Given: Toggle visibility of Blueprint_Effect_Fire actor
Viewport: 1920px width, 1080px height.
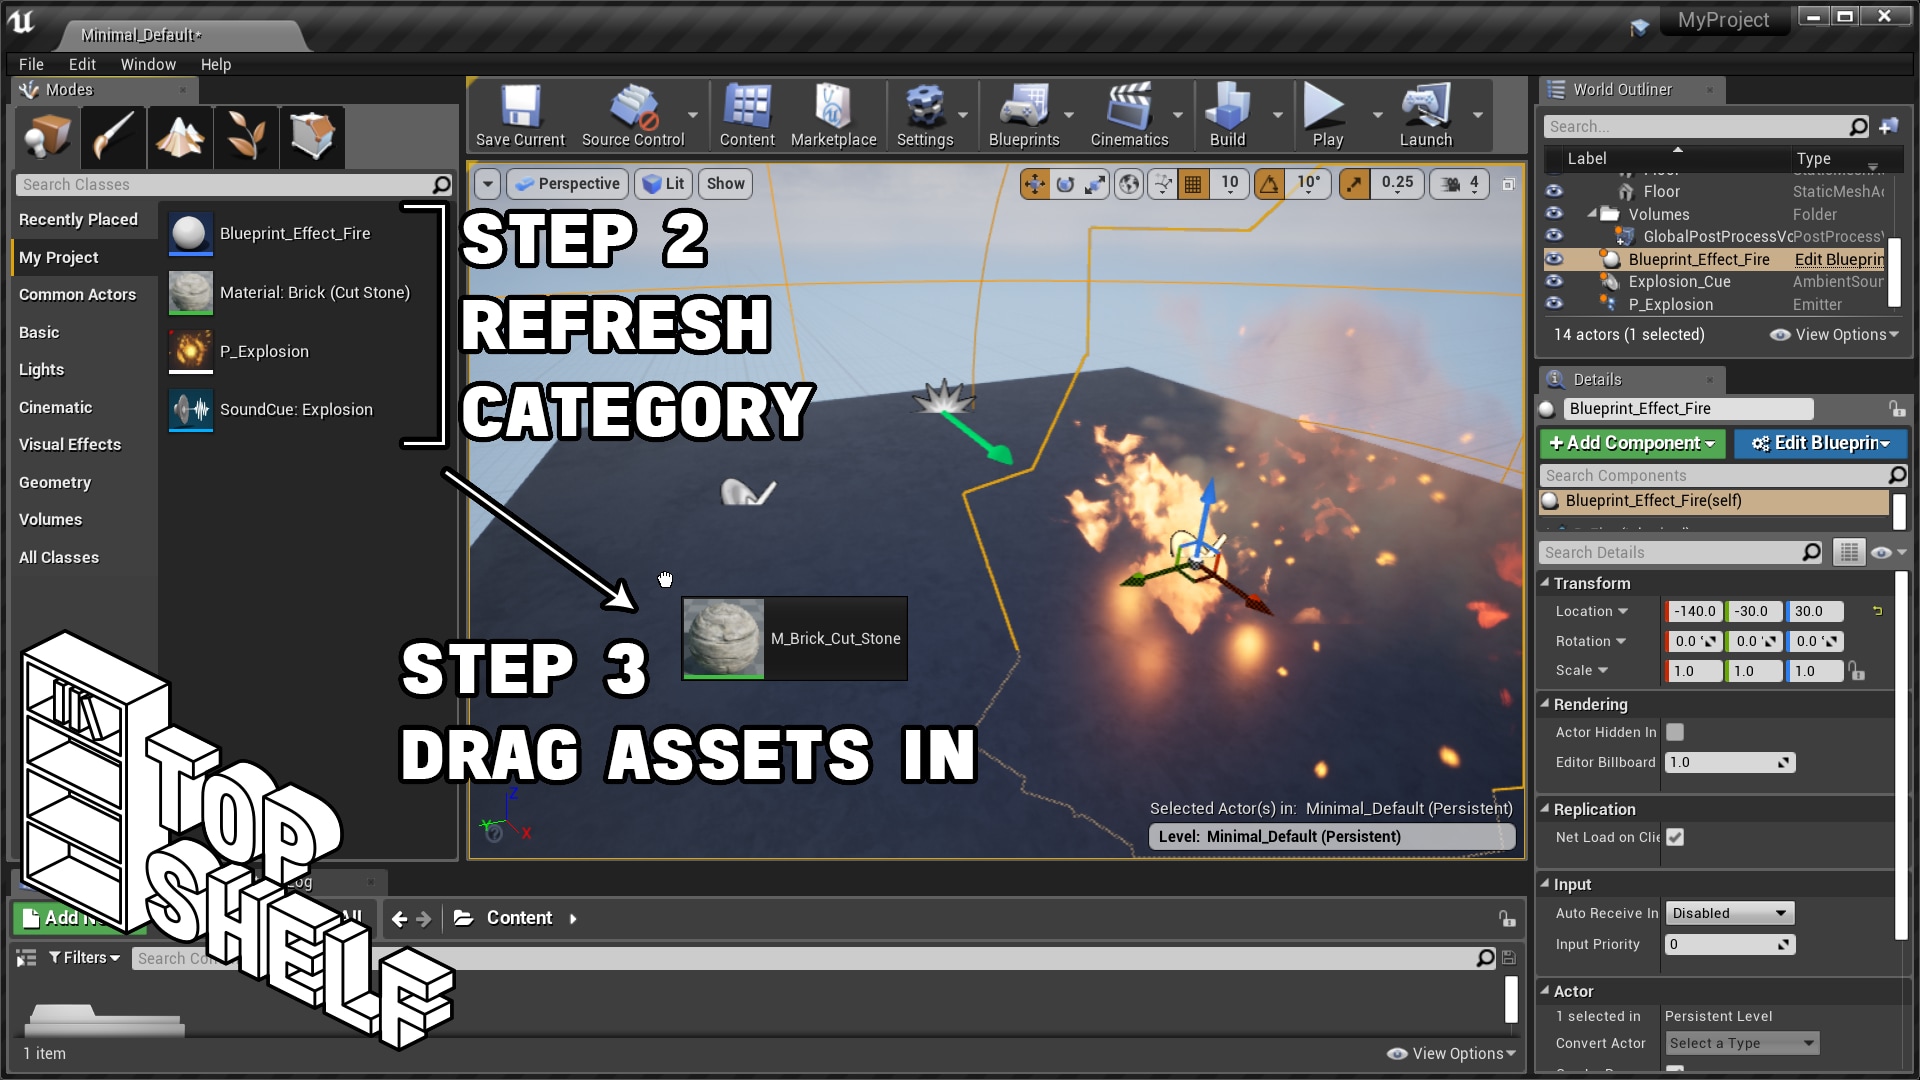Looking at the screenshot, I should [1554, 259].
